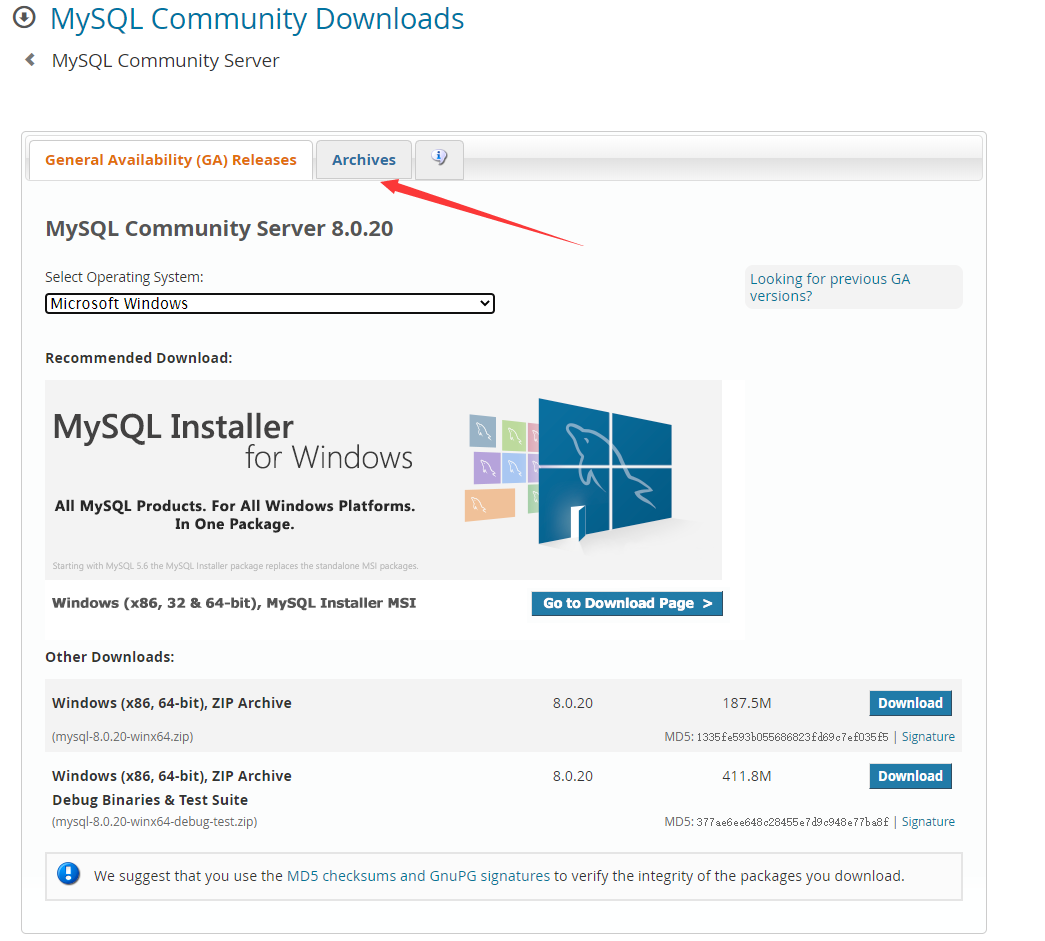Open the Select Operating System dropdown

(270, 303)
